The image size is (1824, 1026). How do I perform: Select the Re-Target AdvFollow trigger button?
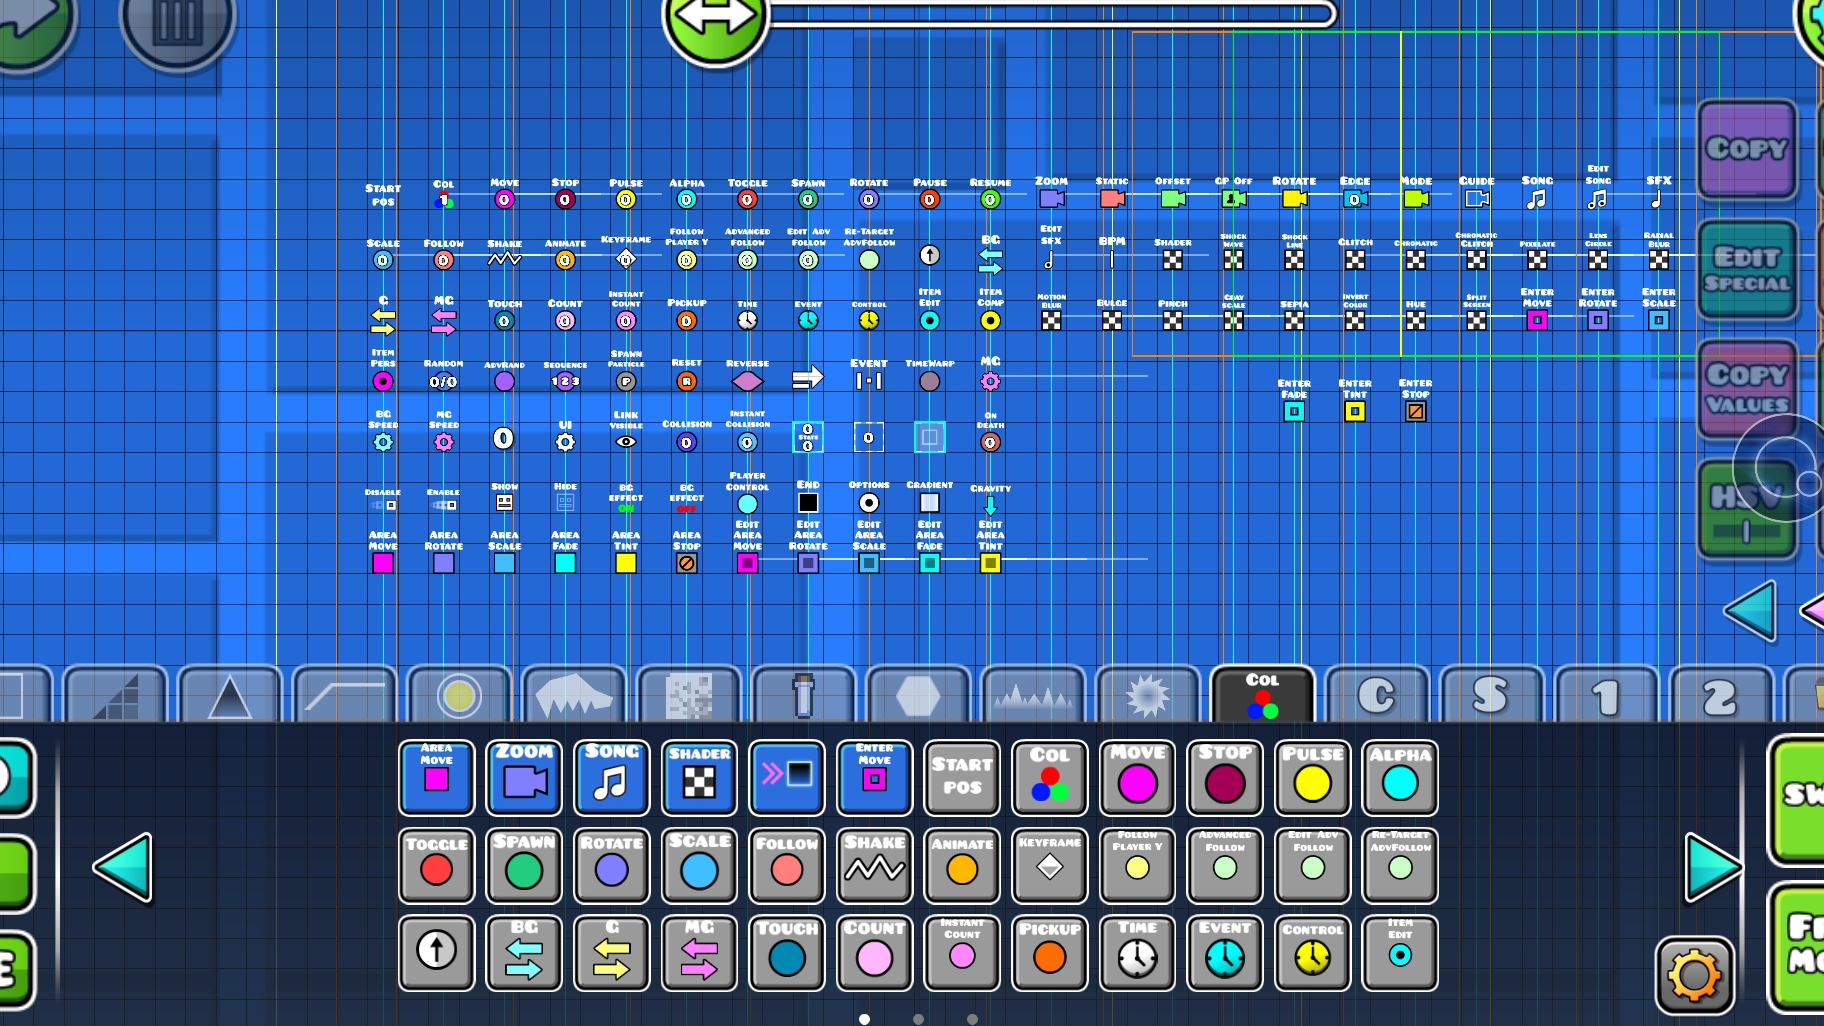click(x=1400, y=866)
